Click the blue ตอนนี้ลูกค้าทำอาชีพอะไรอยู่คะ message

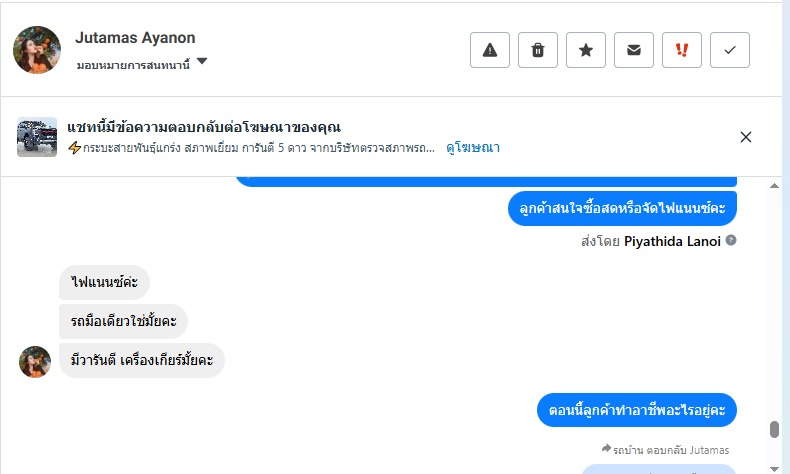[x=636, y=409]
